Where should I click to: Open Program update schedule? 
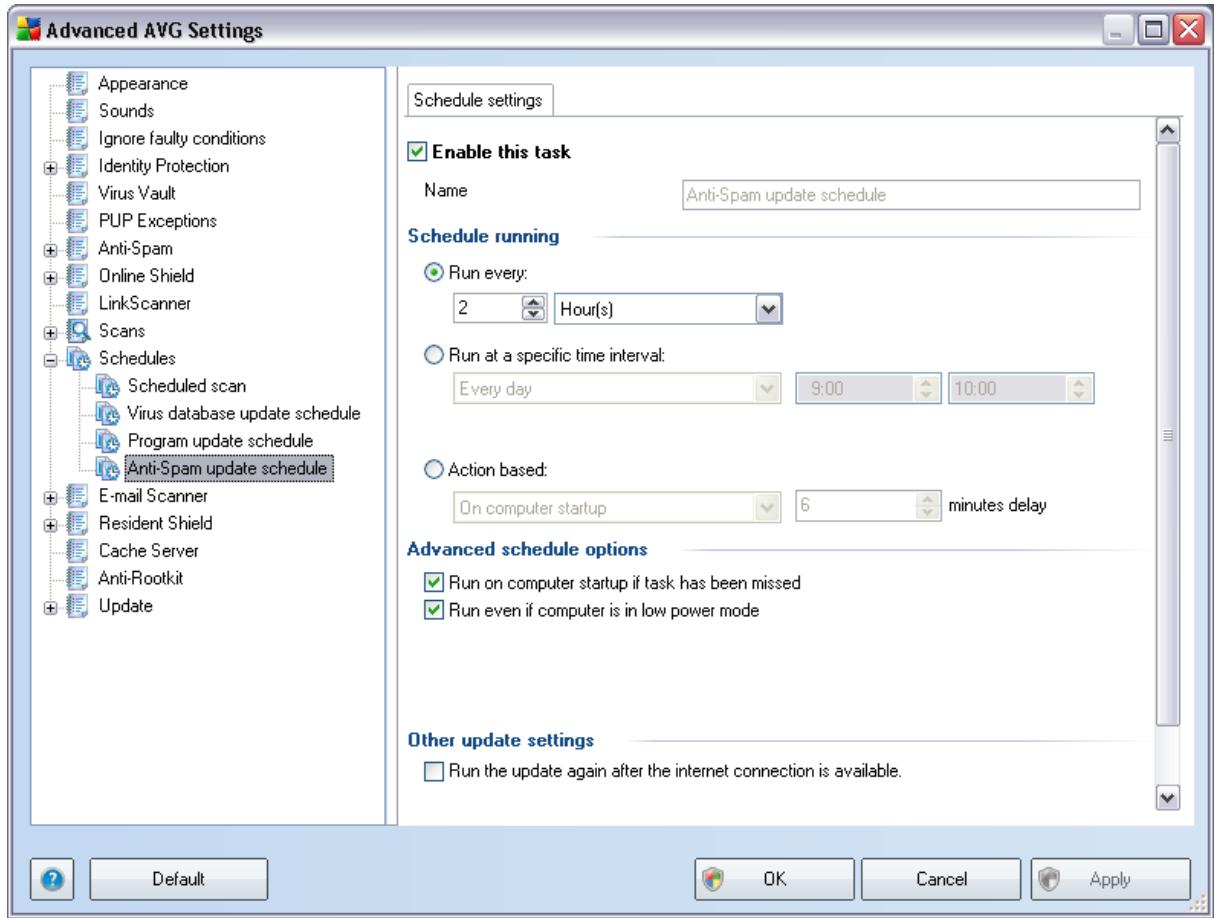point(219,439)
